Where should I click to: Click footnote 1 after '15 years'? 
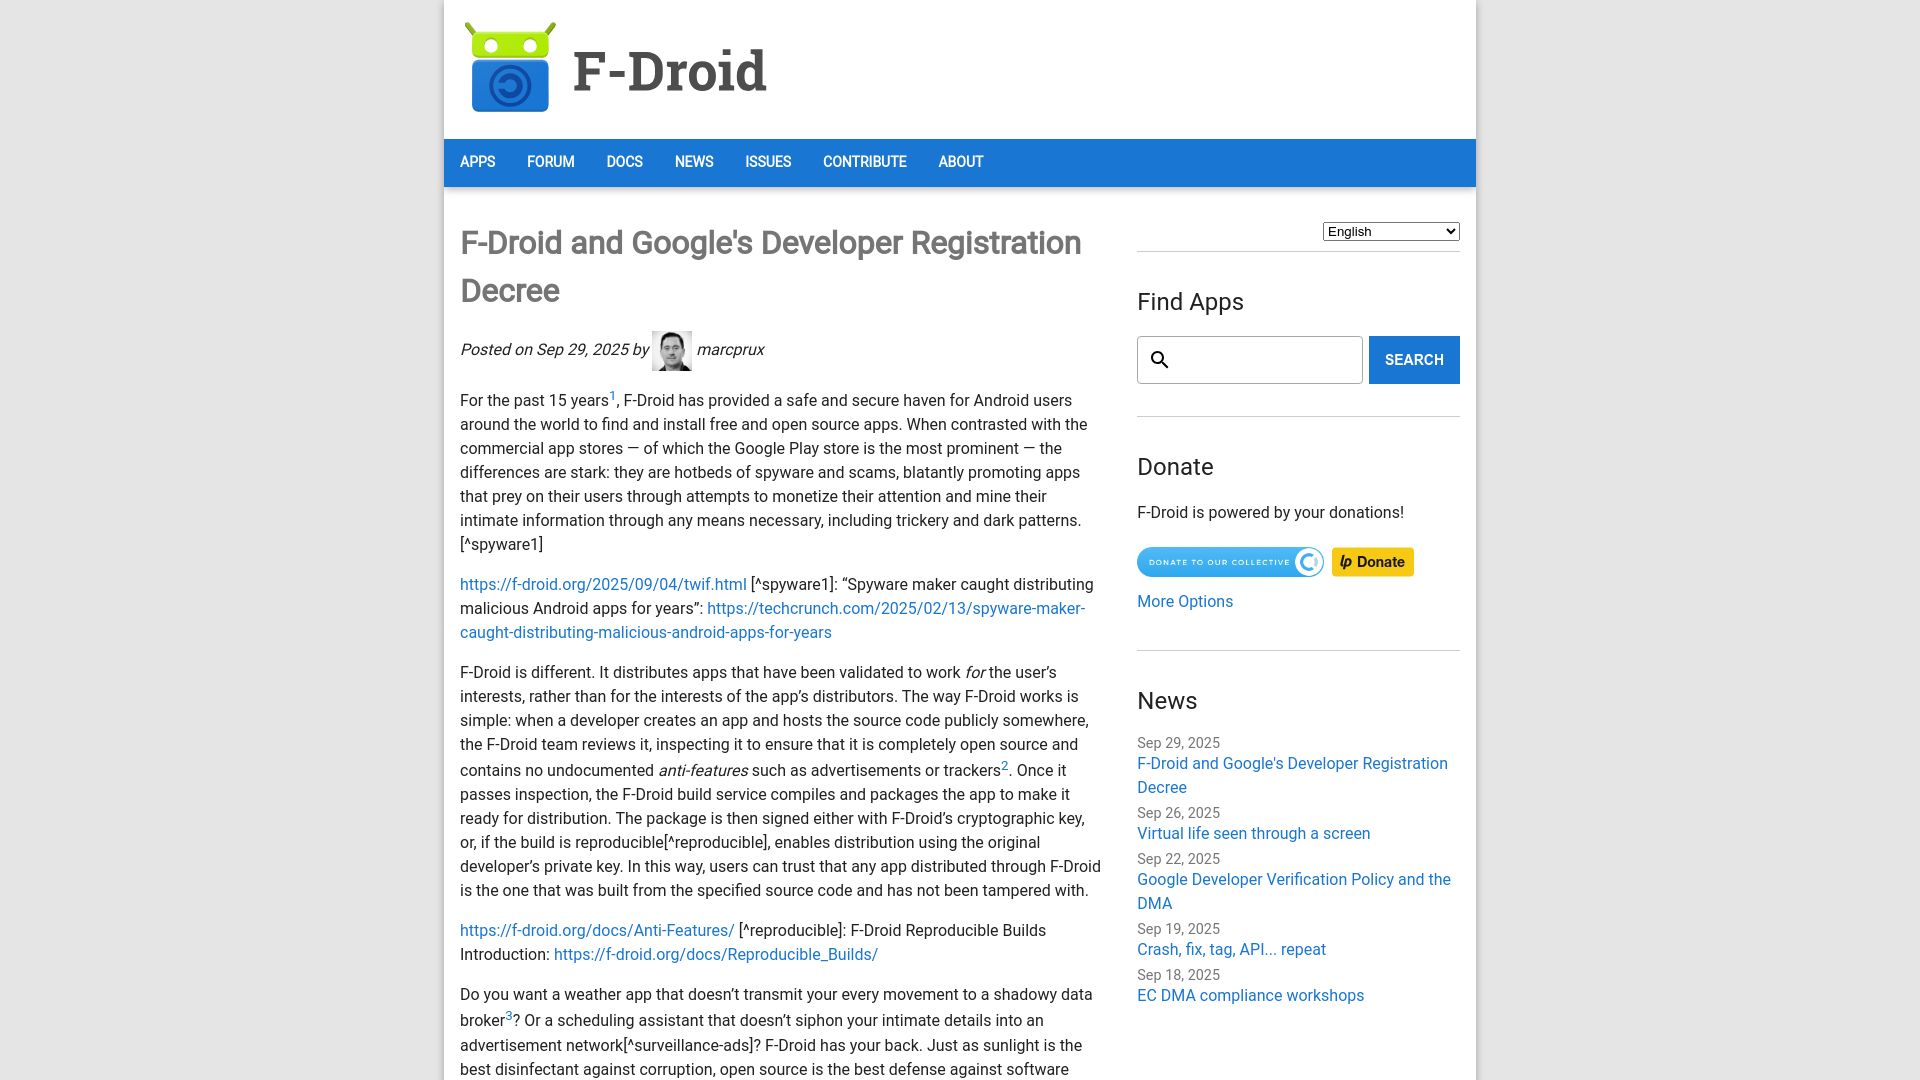point(613,396)
